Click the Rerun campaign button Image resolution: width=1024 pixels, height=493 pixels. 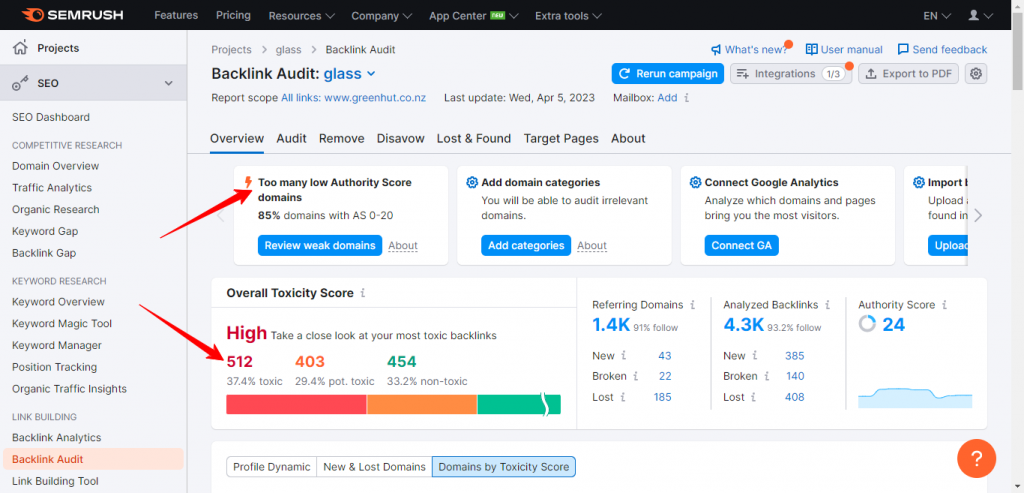[x=667, y=74]
